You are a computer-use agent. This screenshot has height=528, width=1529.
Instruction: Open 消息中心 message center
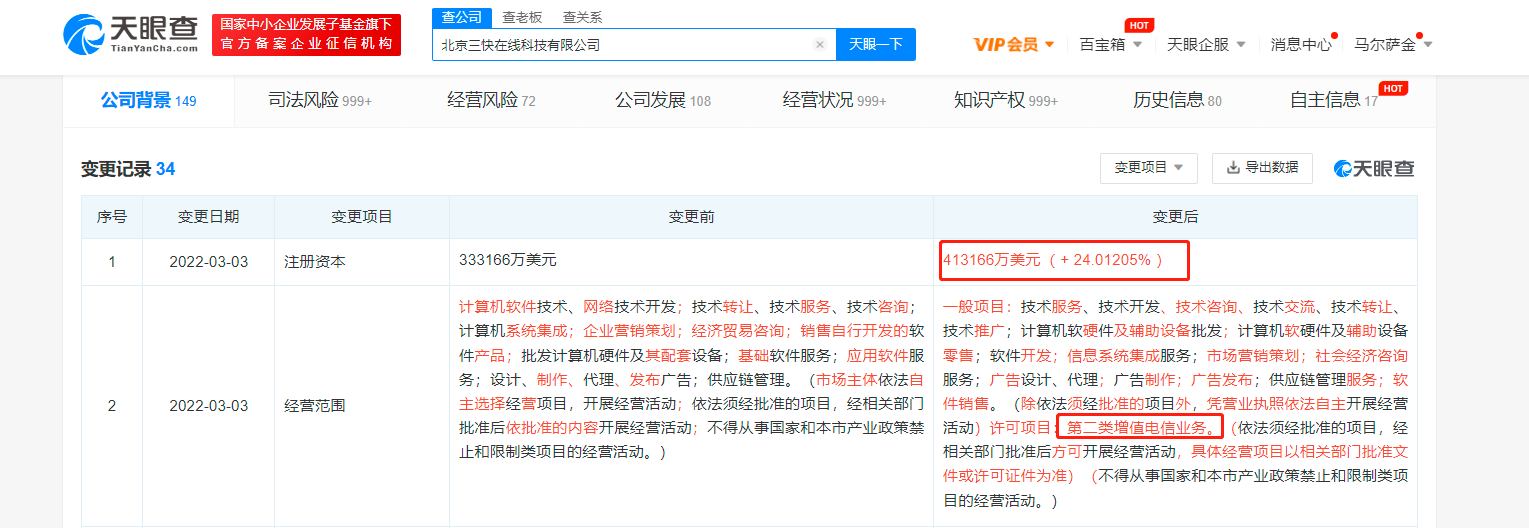(1301, 45)
